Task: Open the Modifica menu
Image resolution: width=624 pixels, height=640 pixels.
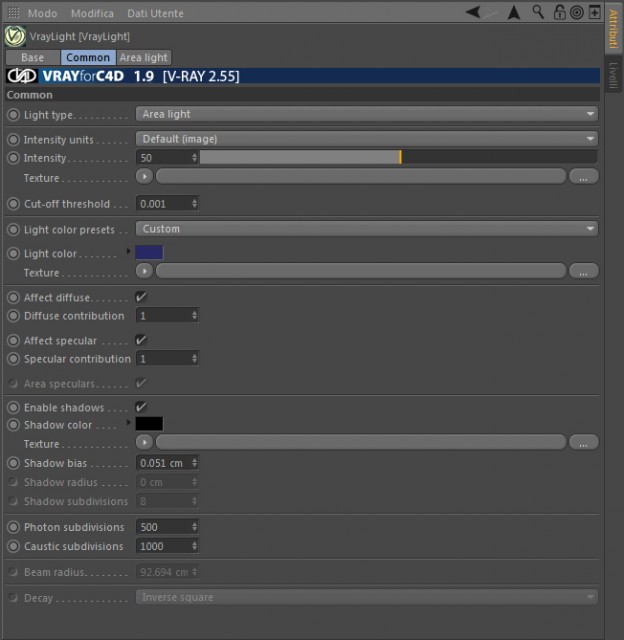Action: [x=92, y=13]
